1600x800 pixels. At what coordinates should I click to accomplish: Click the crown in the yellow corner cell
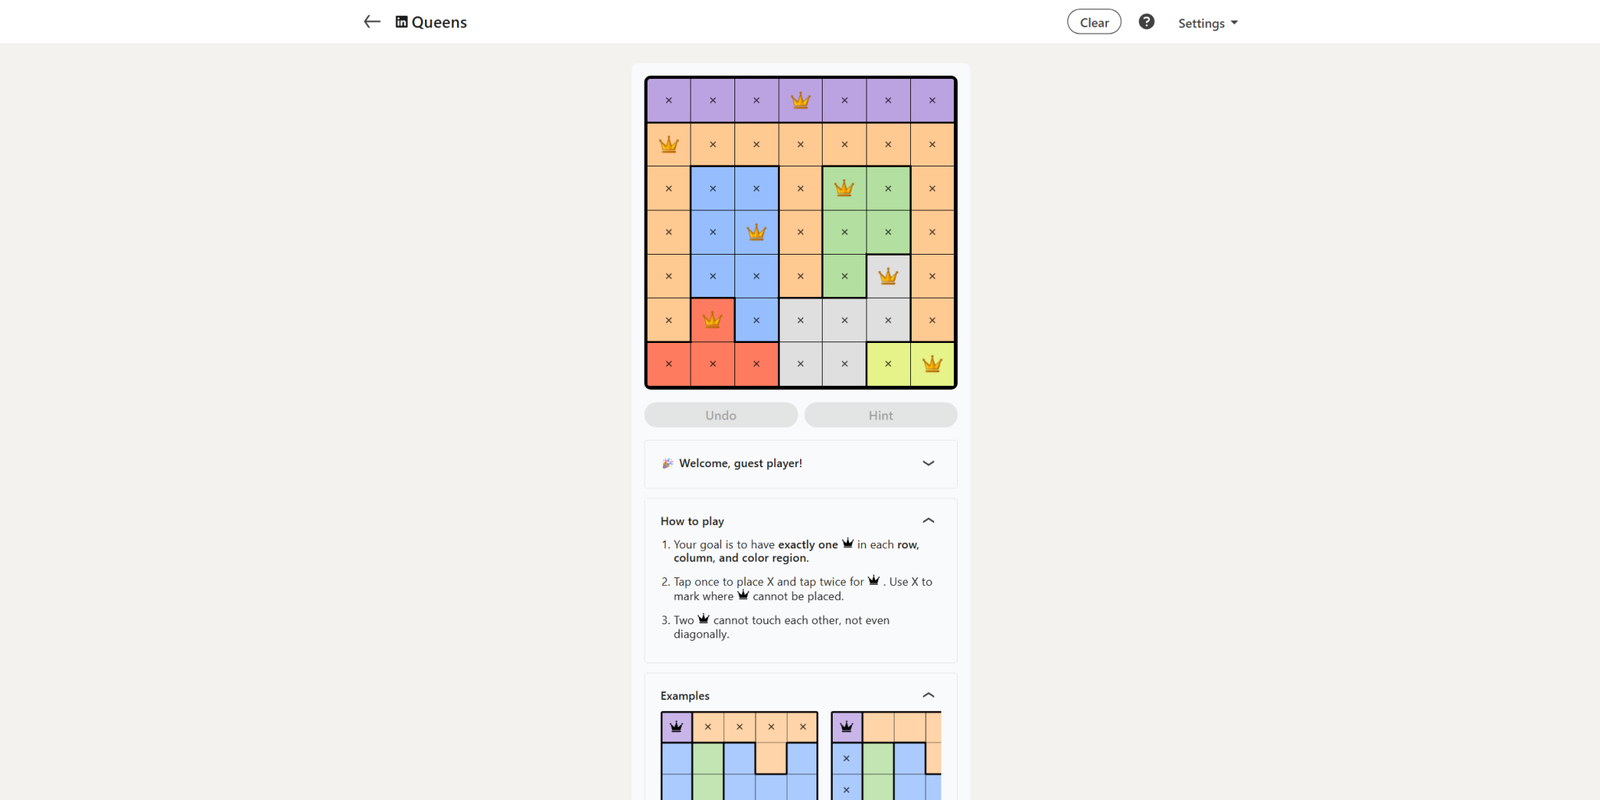click(932, 364)
